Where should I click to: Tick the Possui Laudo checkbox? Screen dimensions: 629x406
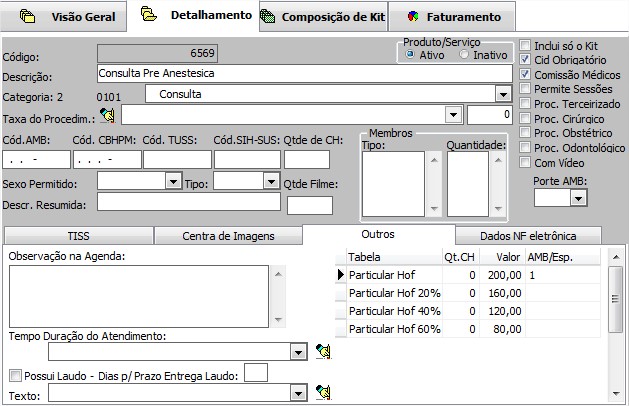click(x=15, y=376)
